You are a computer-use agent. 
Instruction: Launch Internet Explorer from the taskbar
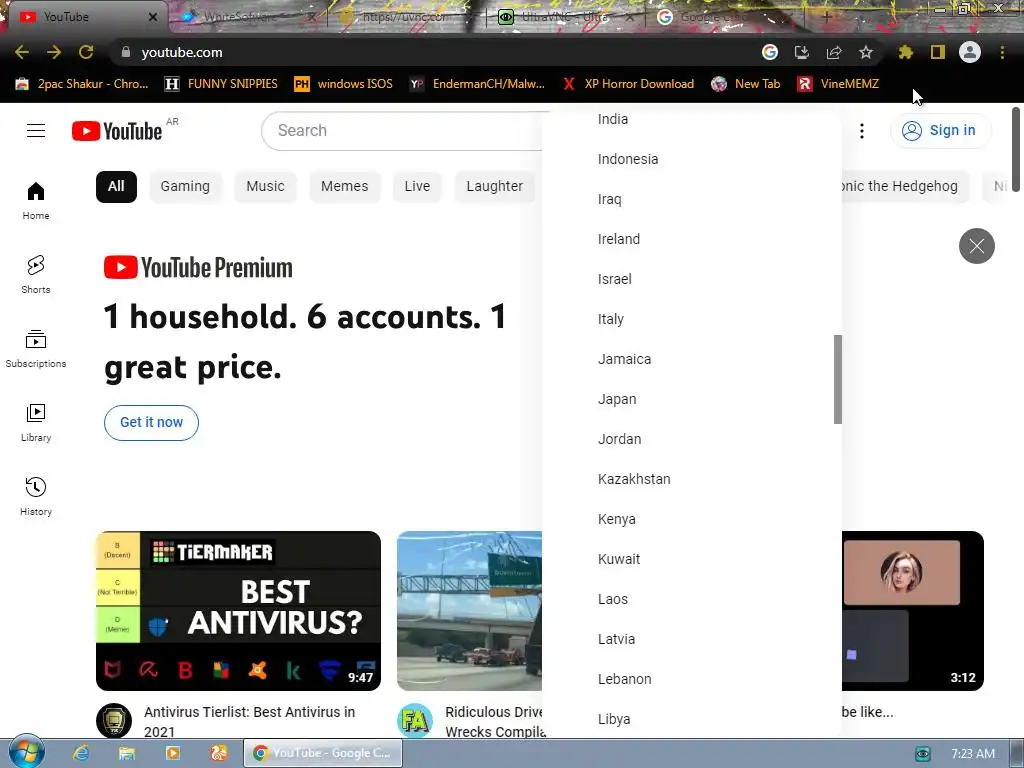pos(81,753)
